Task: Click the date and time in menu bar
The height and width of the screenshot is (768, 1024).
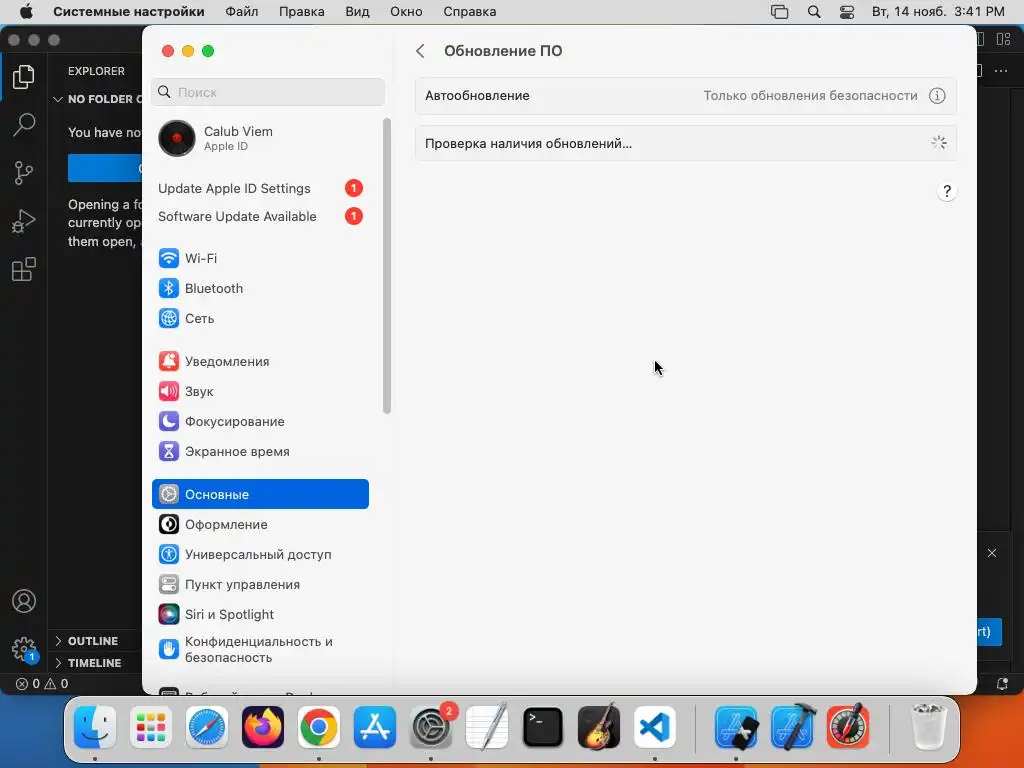Action: pyautogui.click(x=938, y=12)
